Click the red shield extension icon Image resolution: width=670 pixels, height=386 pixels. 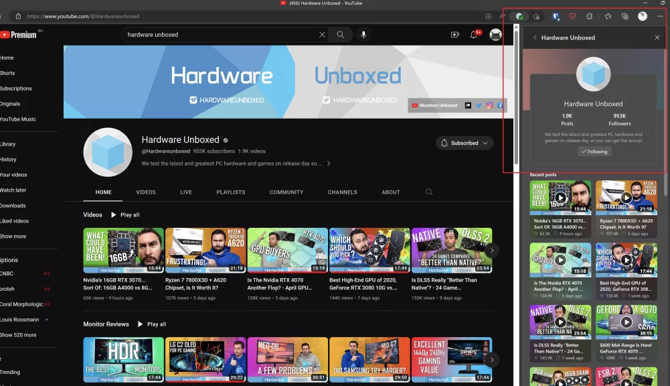pyautogui.click(x=573, y=16)
